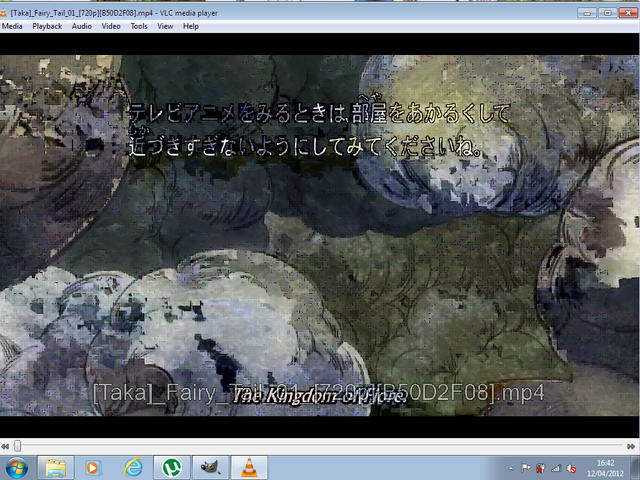640x480 pixels.
Task: Click the slower playback rewind button
Action: pyautogui.click(x=5, y=447)
